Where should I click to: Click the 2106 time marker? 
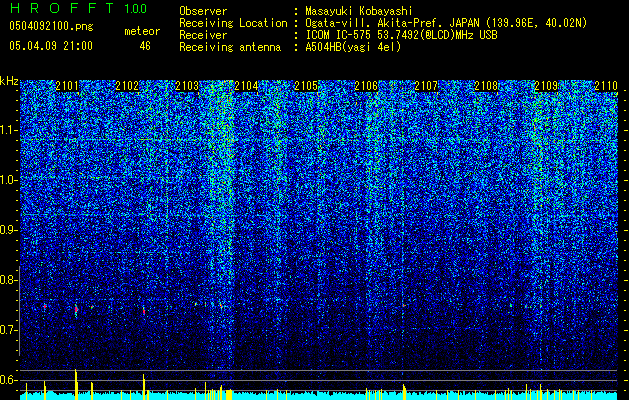(x=366, y=86)
